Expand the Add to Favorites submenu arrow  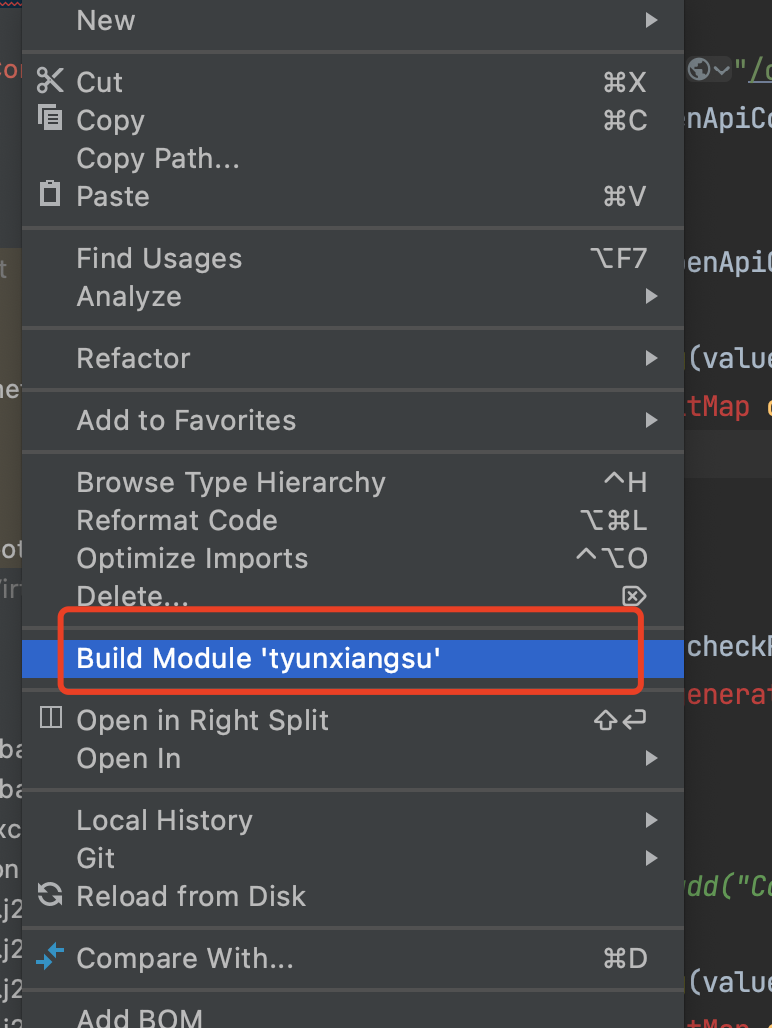pyautogui.click(x=651, y=420)
